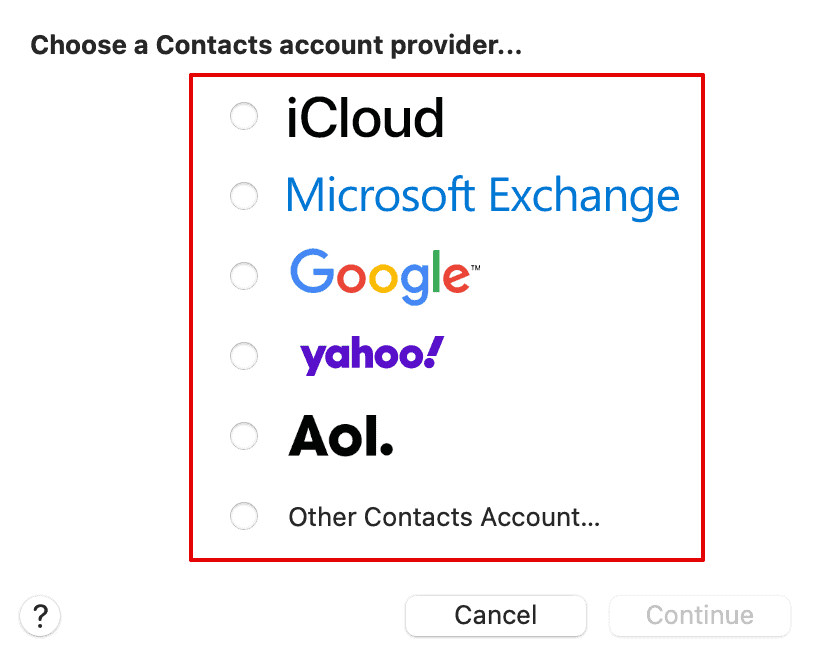Click the trademark symbol beside the Google logo

[x=476, y=269]
